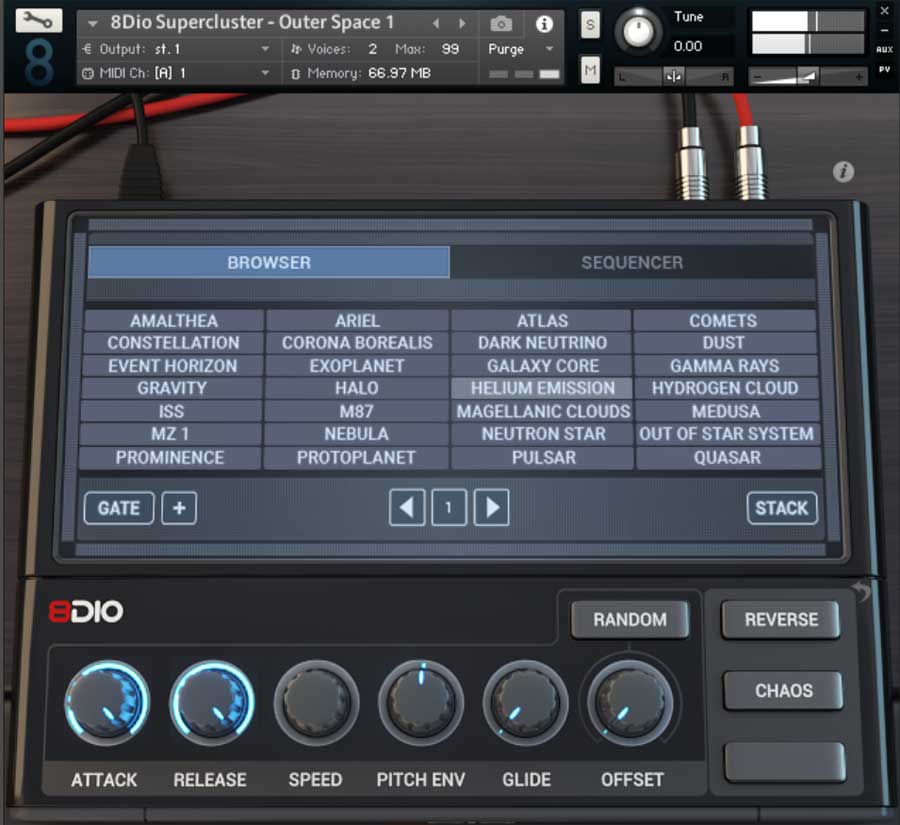The height and width of the screenshot is (825, 900).
Task: Open the wrench instrument options icon
Action: (38, 21)
